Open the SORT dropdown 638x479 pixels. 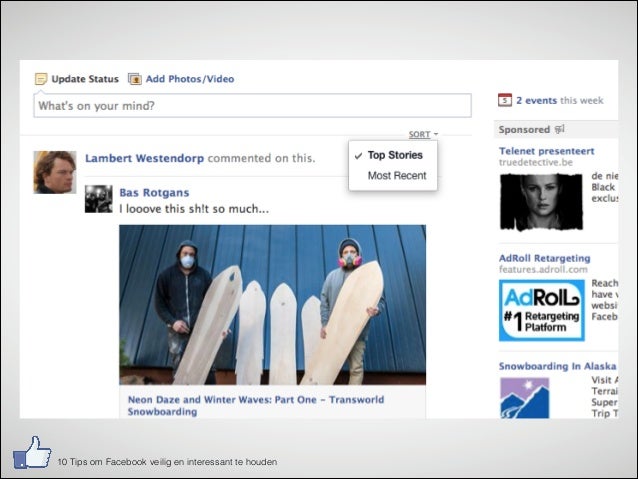click(x=423, y=134)
